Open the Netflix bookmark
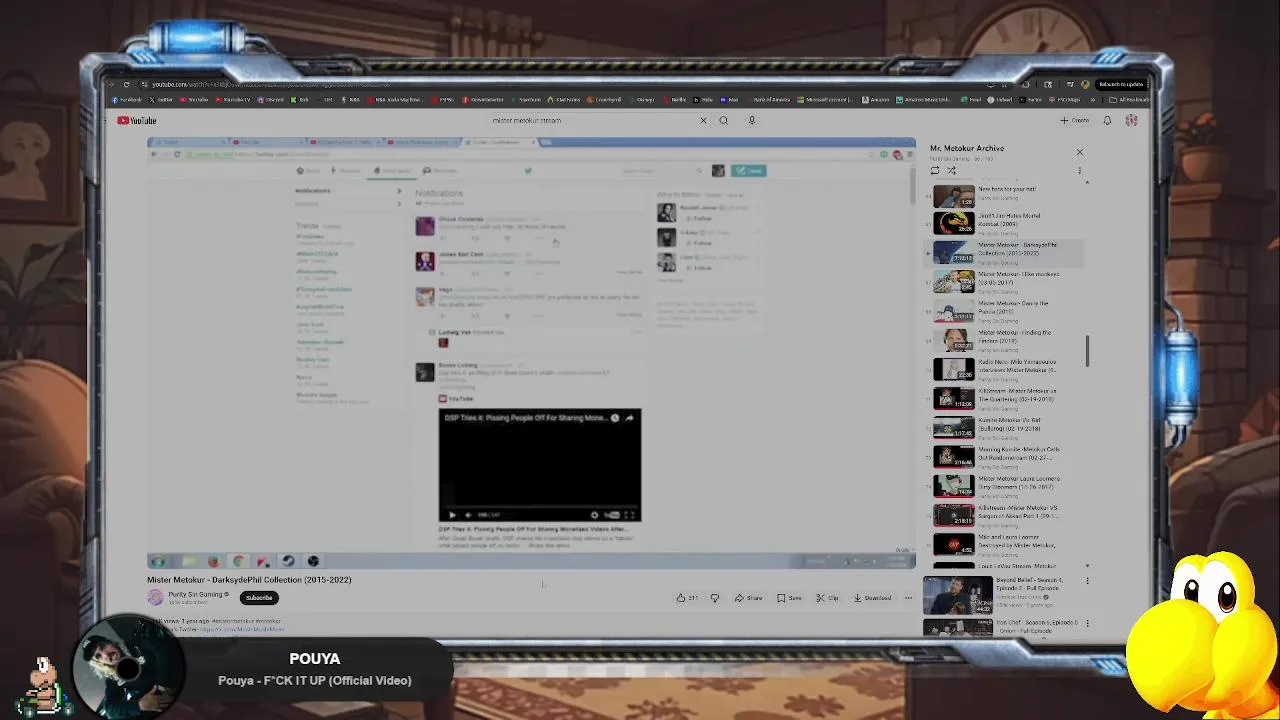Image resolution: width=1280 pixels, height=720 pixels. click(675, 100)
